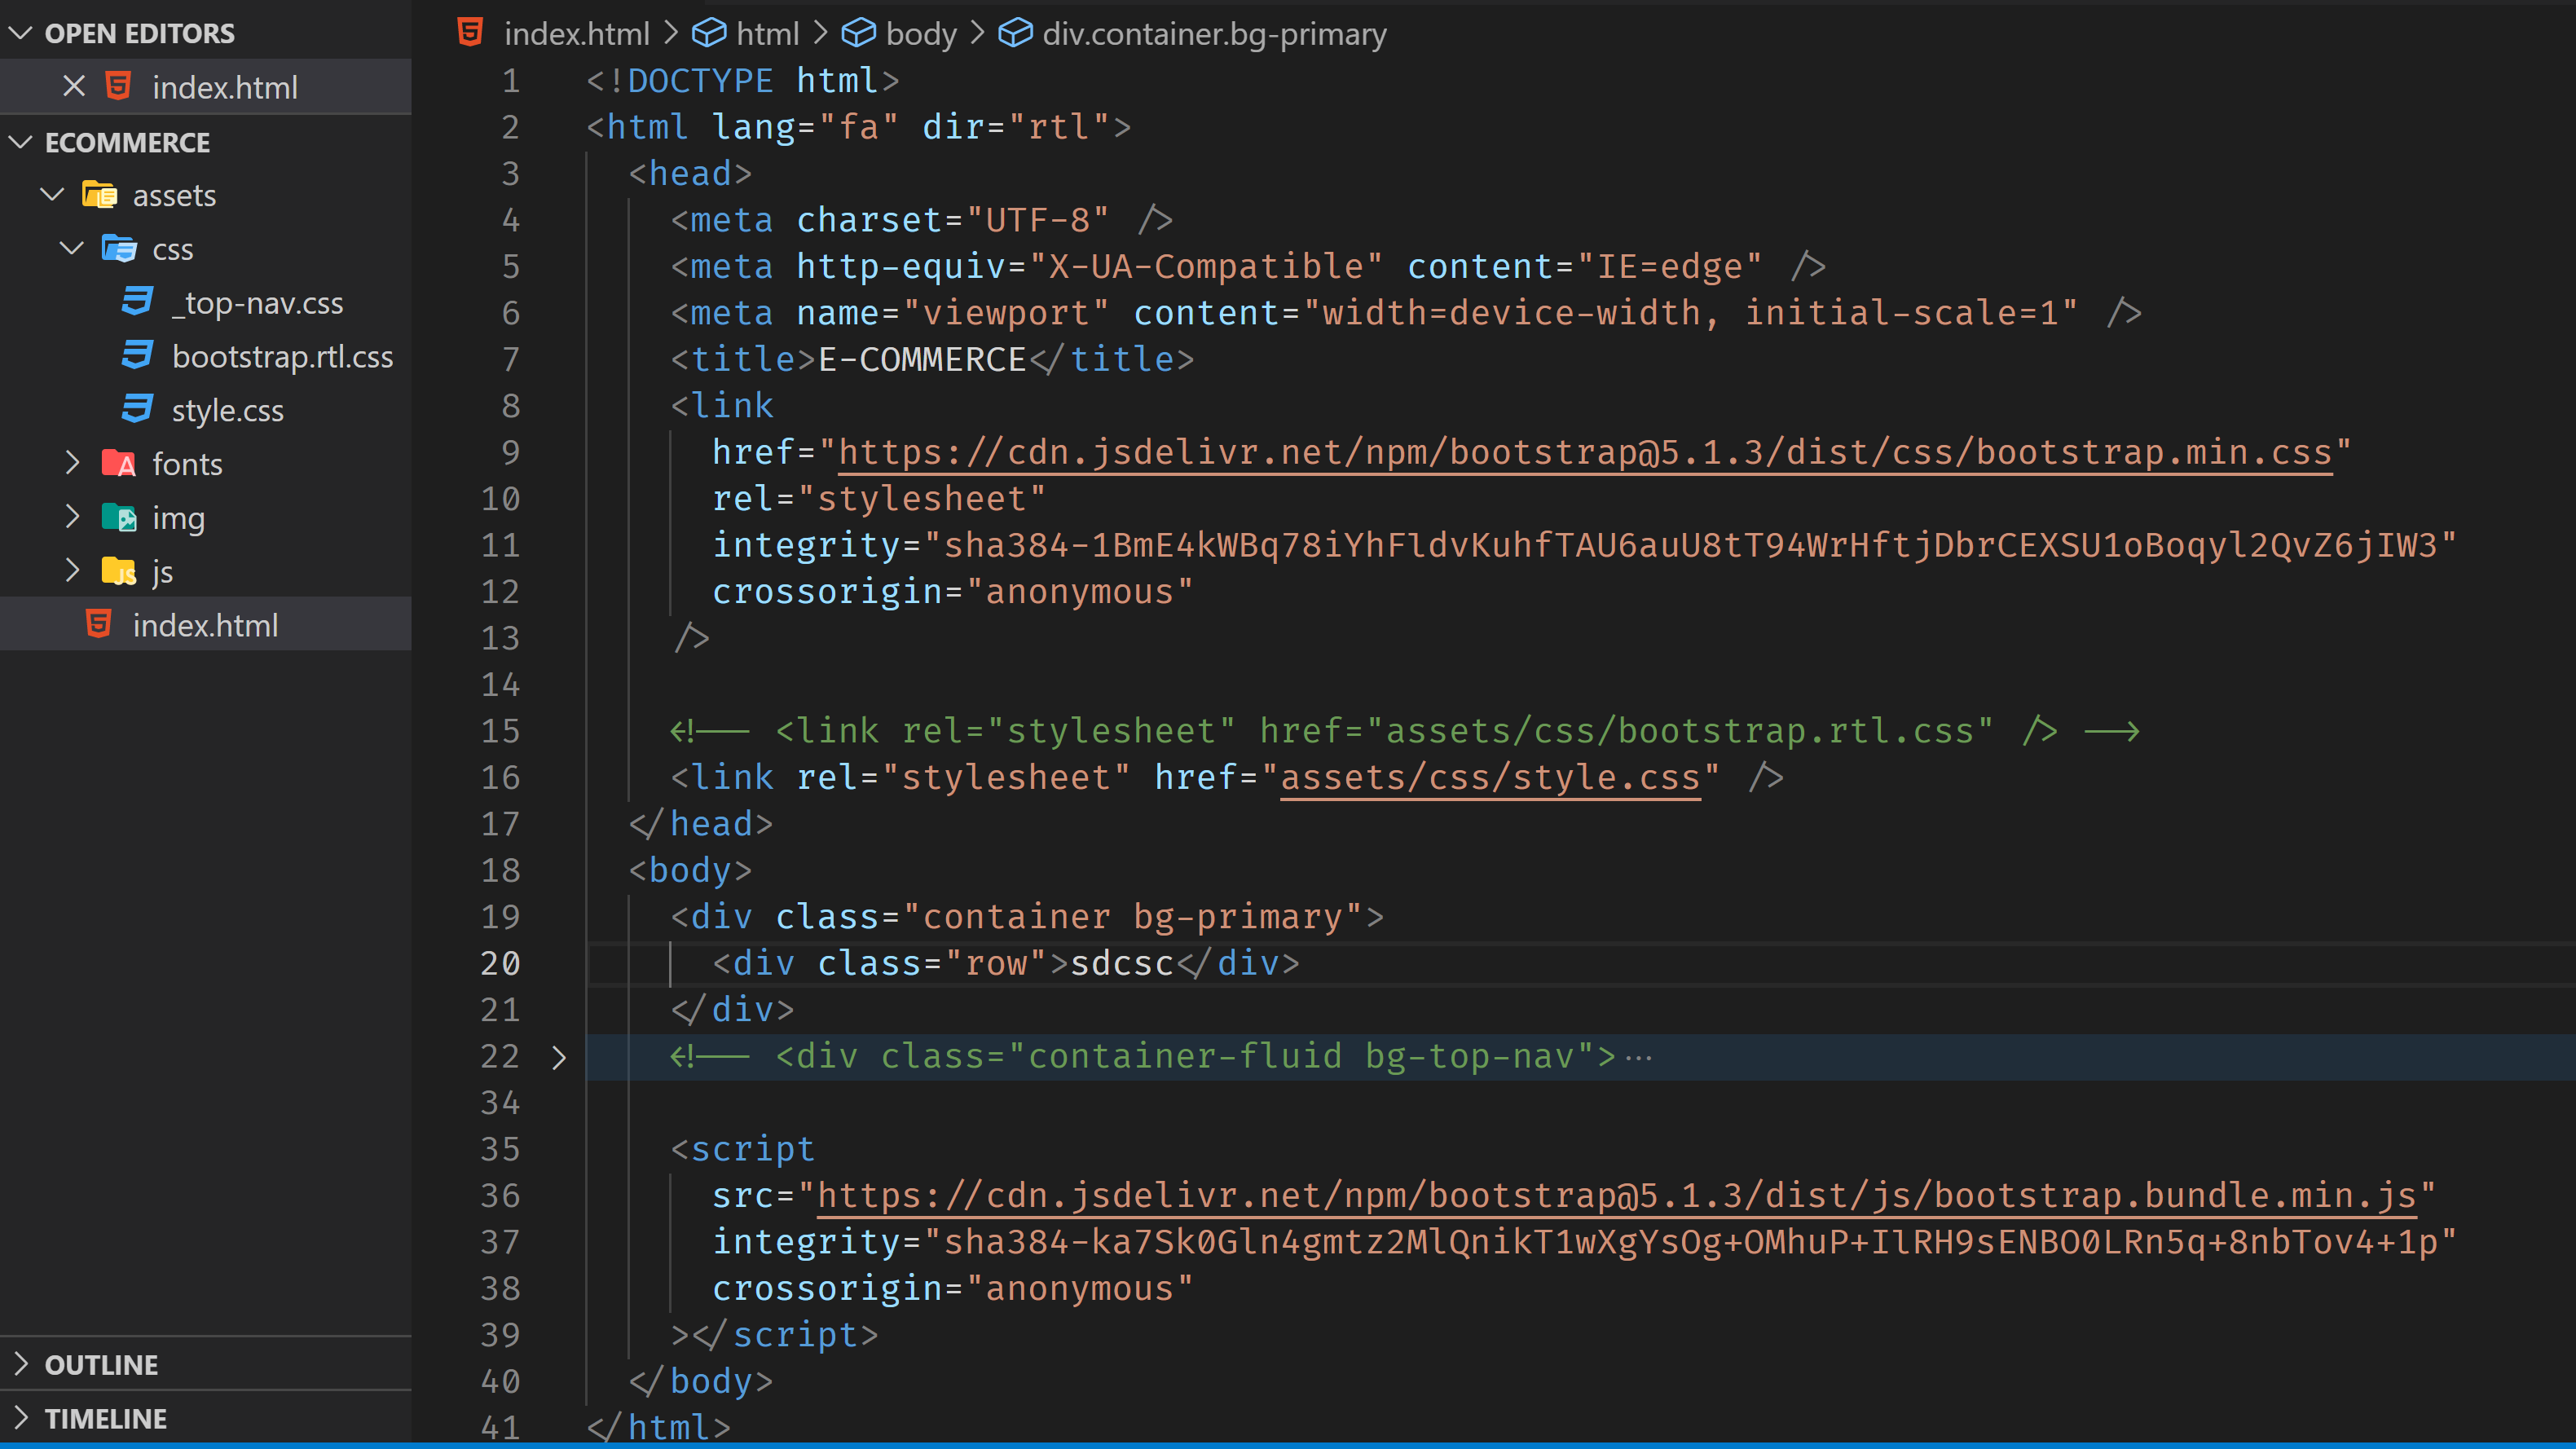The image size is (2576, 1449).
Task: Collapse the Open Editors section
Action: click(20, 33)
